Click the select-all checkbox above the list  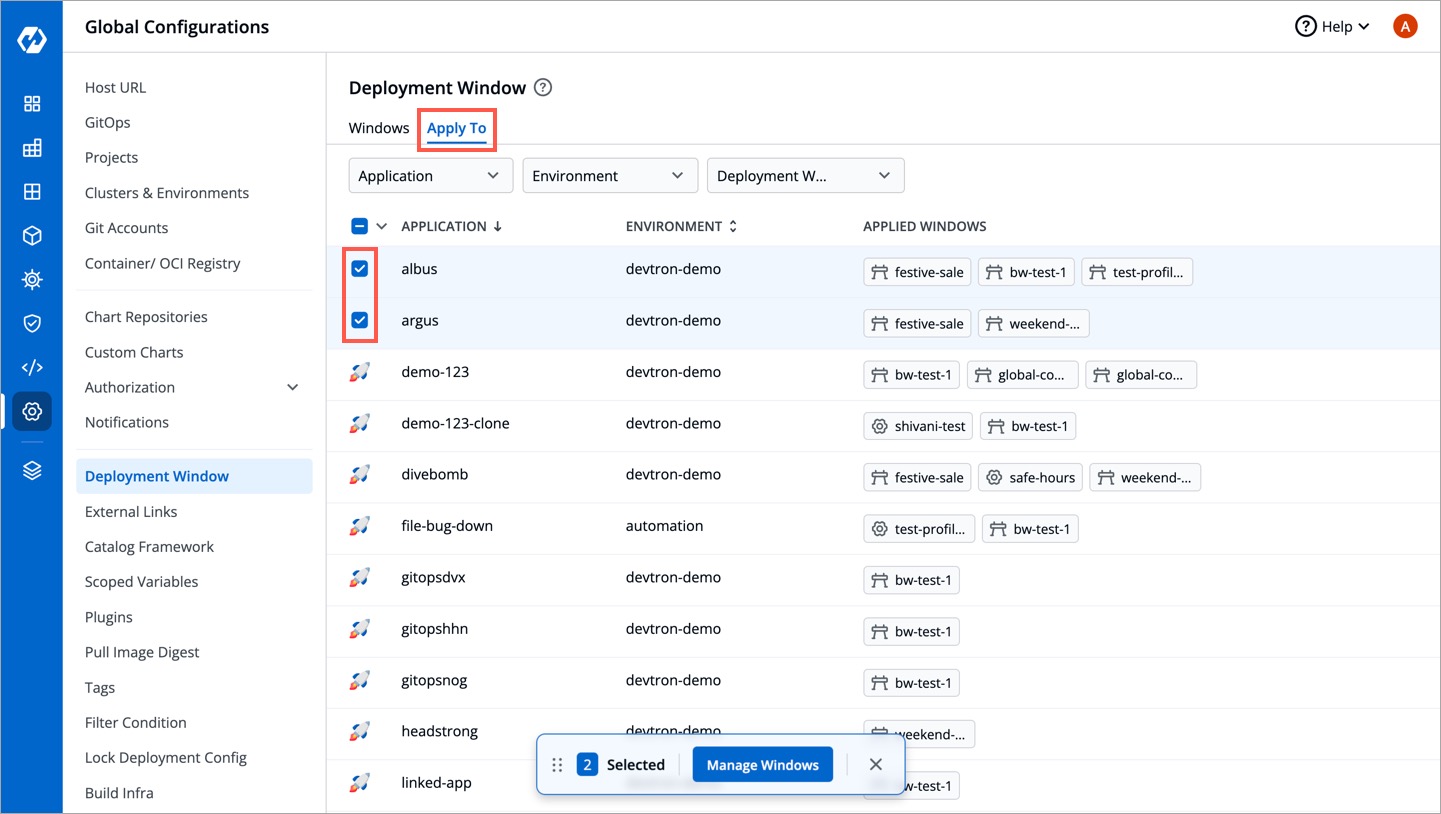360,225
